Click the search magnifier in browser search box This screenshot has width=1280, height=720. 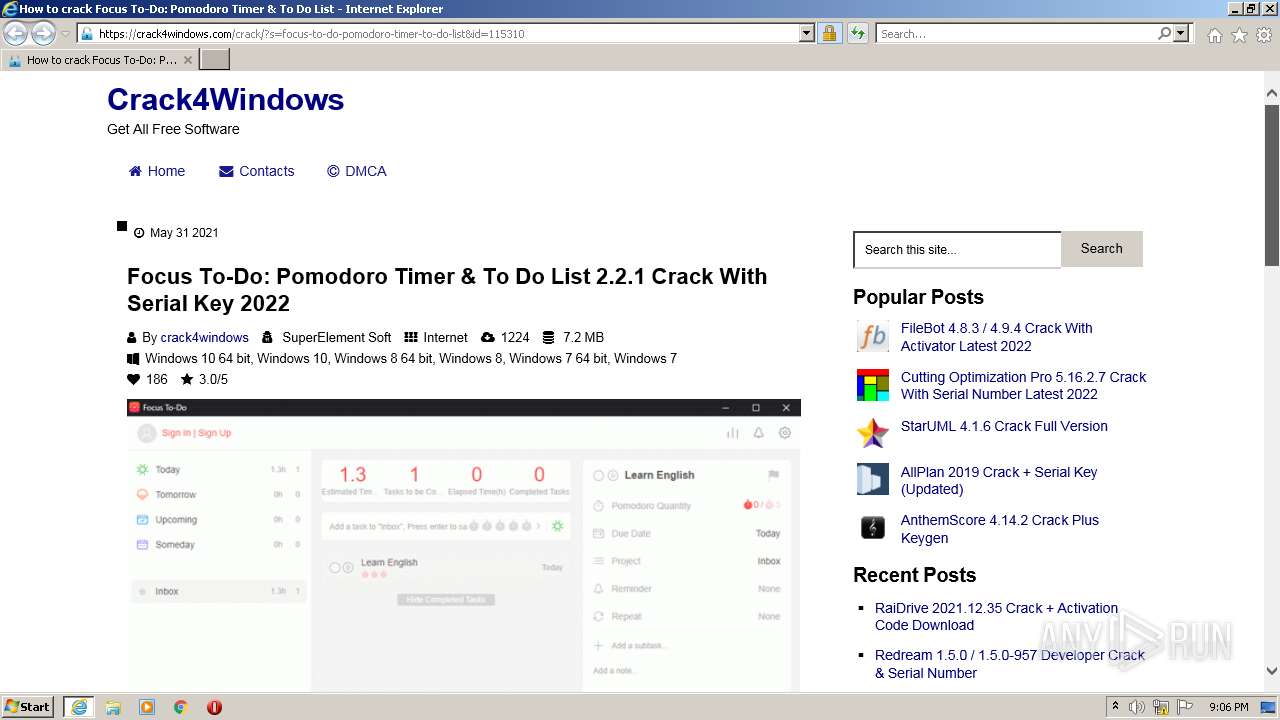pos(1164,33)
